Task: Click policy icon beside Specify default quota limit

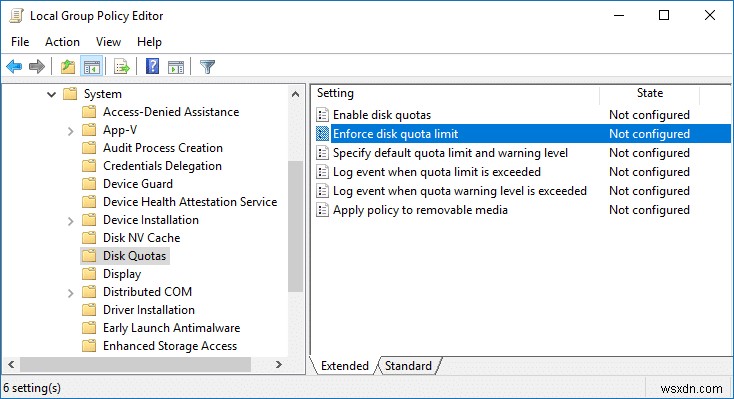Action: click(323, 153)
